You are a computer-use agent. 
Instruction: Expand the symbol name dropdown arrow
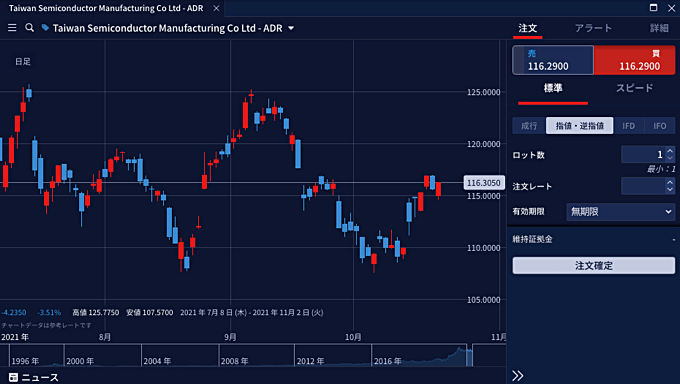tap(291, 28)
